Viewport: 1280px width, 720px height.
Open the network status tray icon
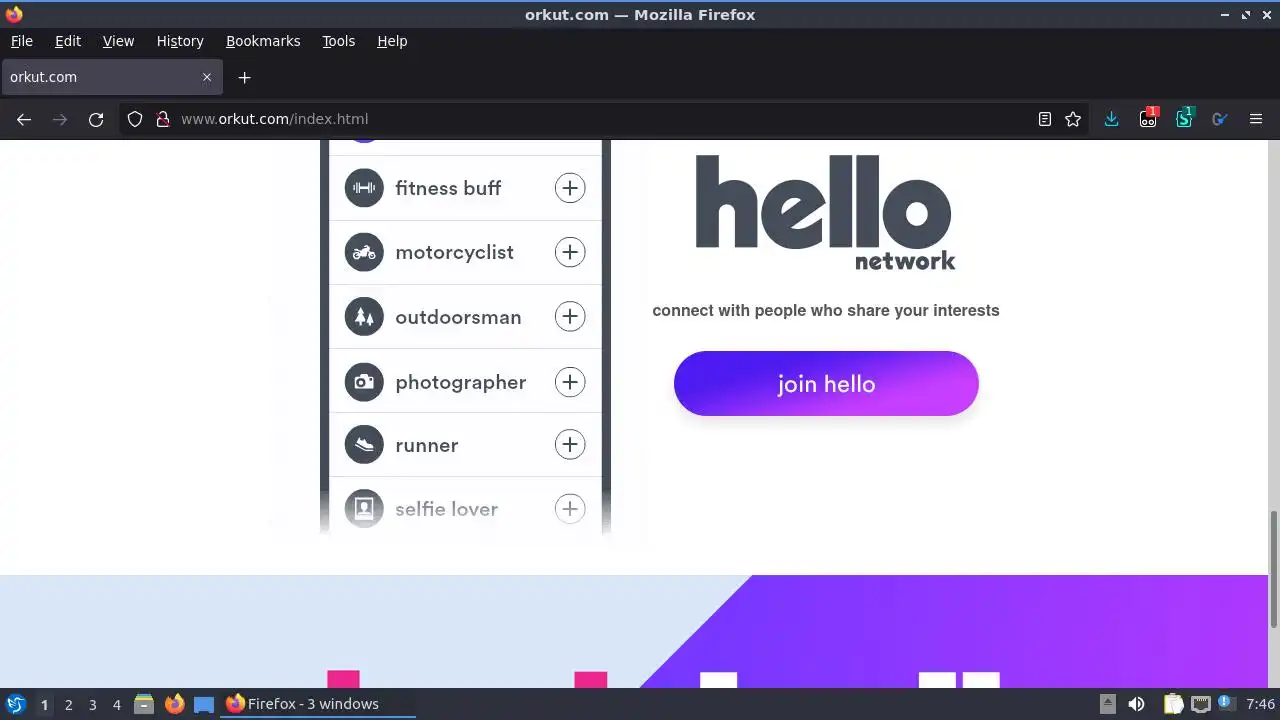pos(1201,704)
